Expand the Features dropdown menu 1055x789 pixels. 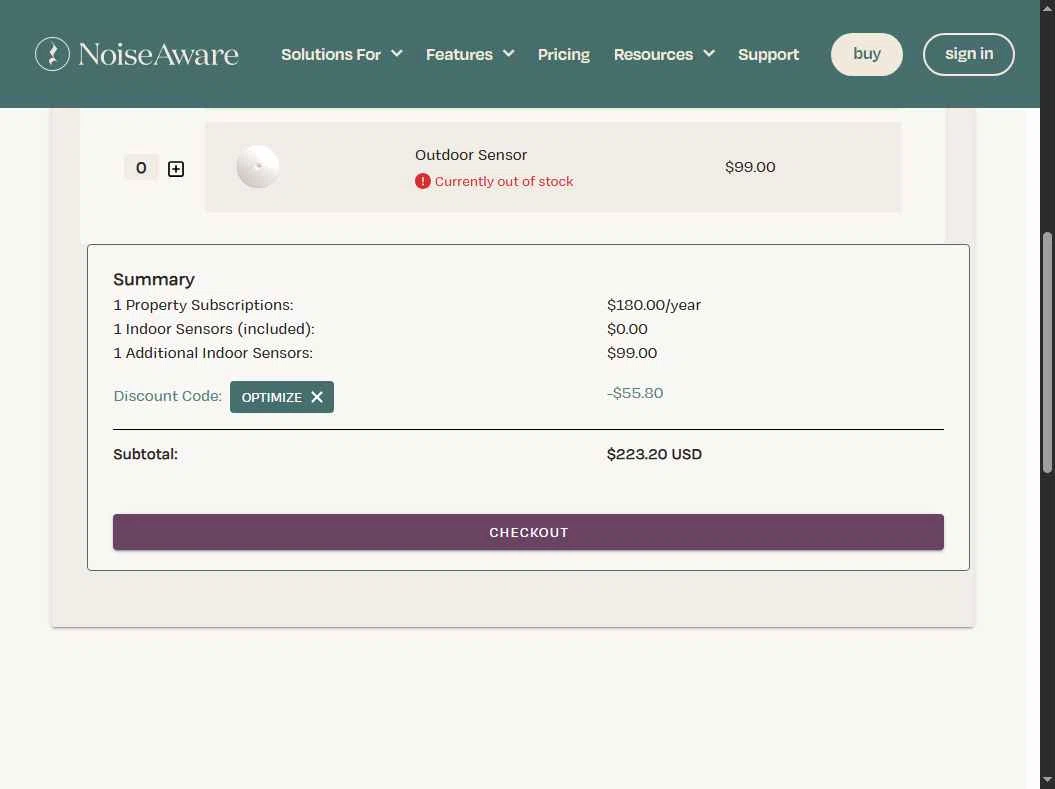[x=470, y=54]
